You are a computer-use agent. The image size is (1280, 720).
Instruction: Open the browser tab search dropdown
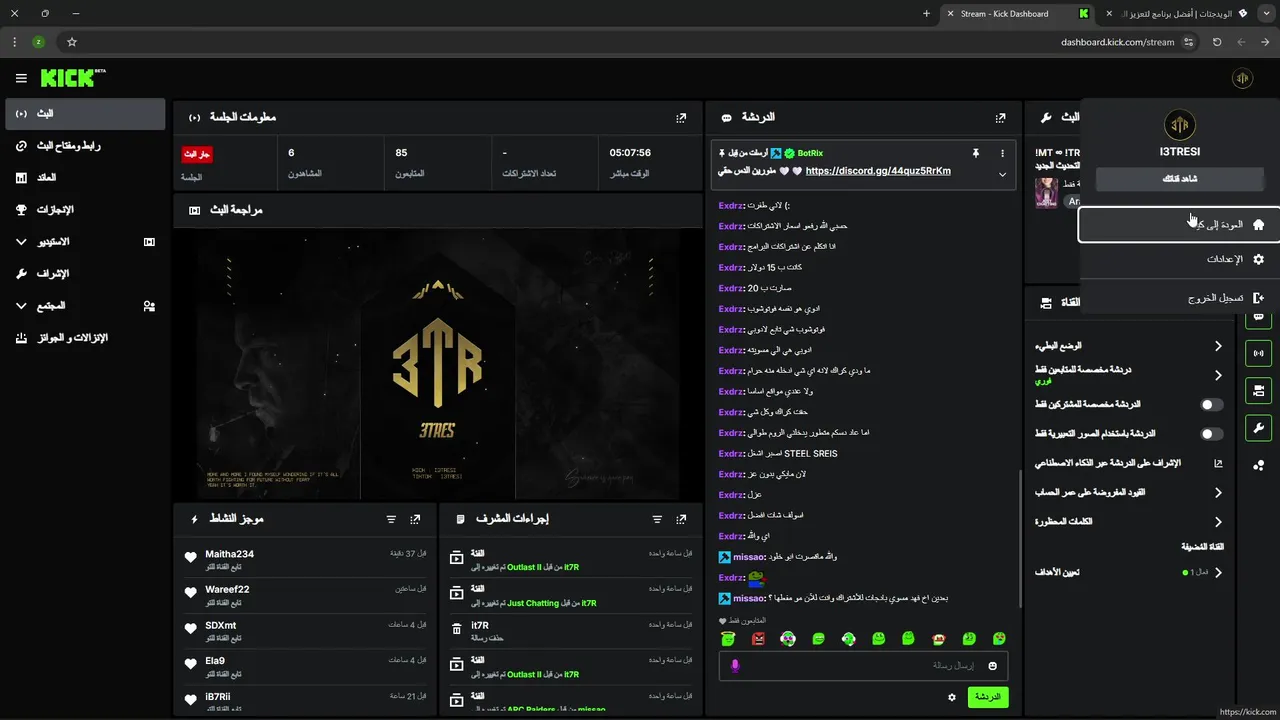coord(1266,14)
